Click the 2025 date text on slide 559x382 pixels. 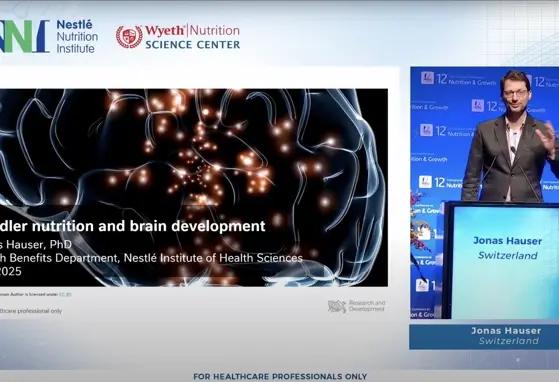(x=11, y=271)
